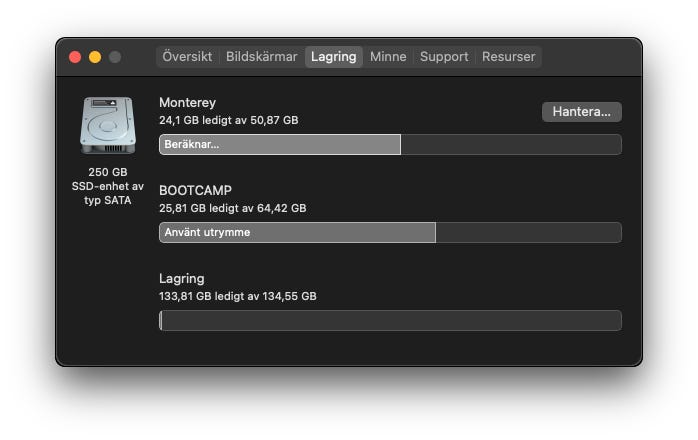Click the 250 GB SSD-enhet label

coord(107,186)
